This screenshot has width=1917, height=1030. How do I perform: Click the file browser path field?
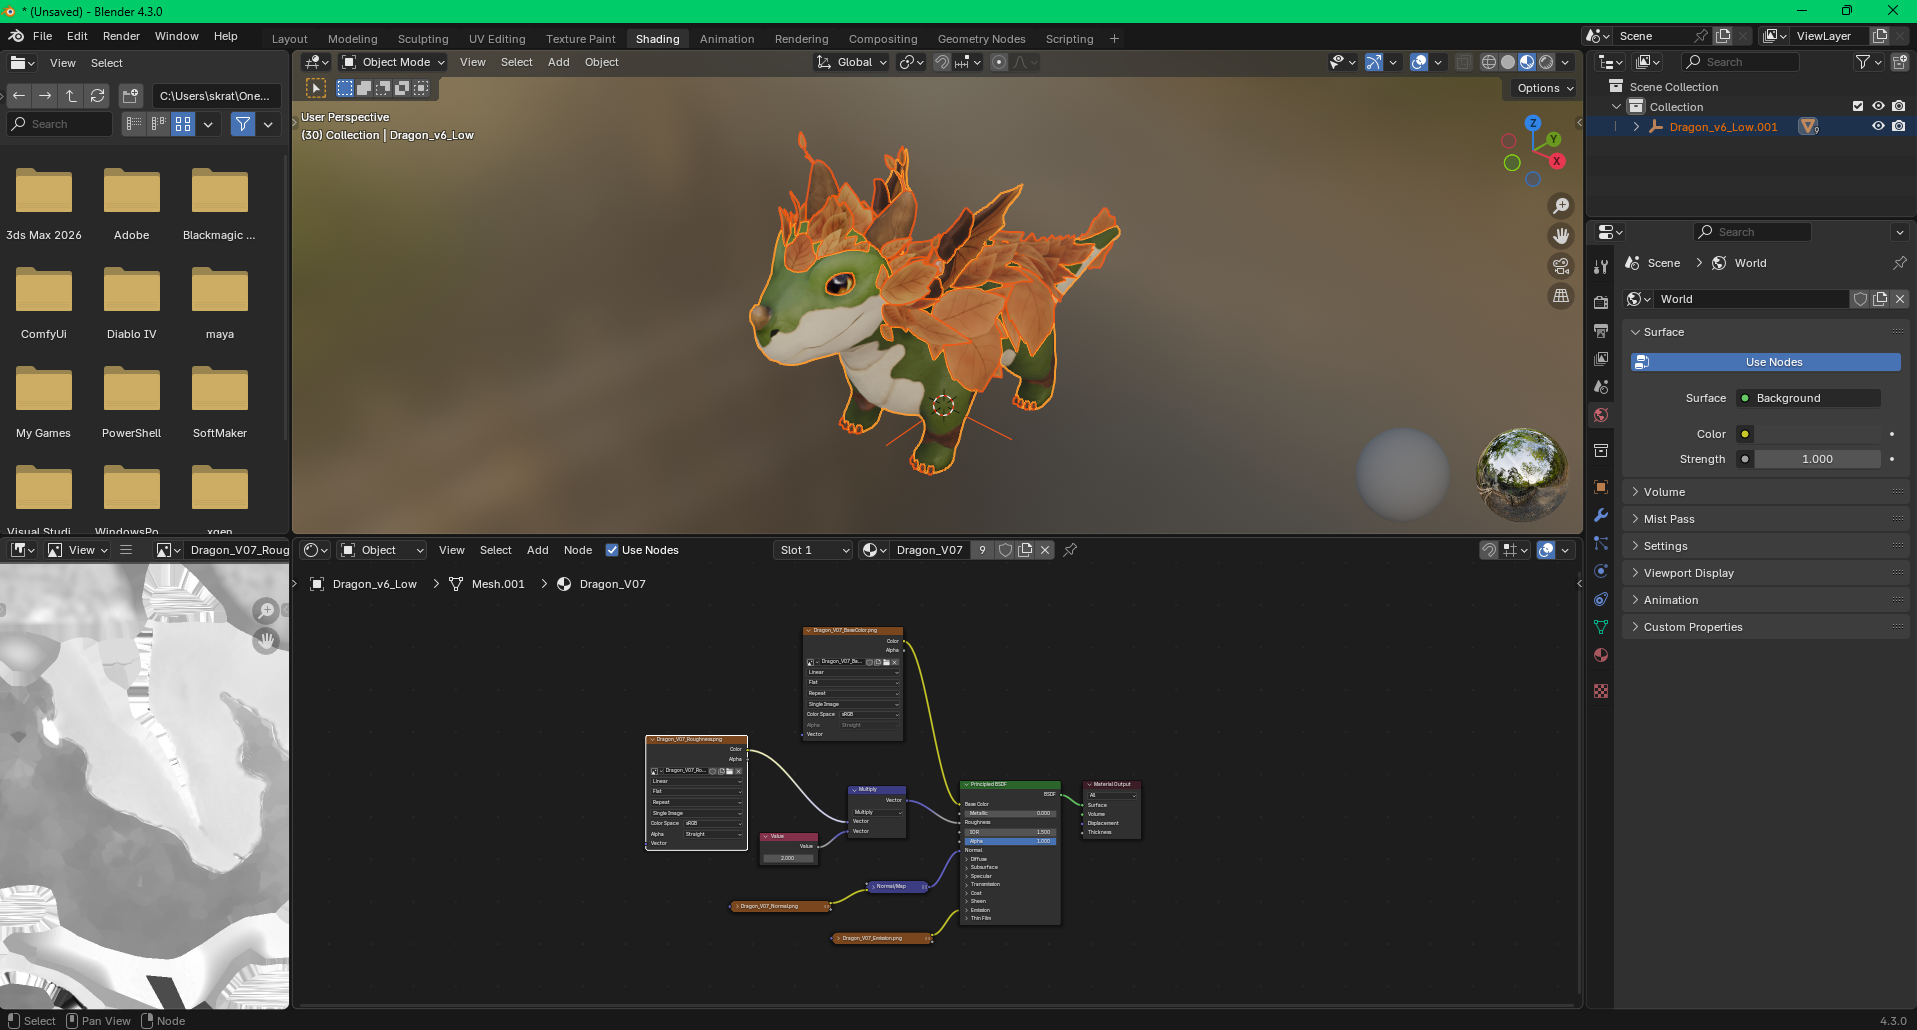216,96
